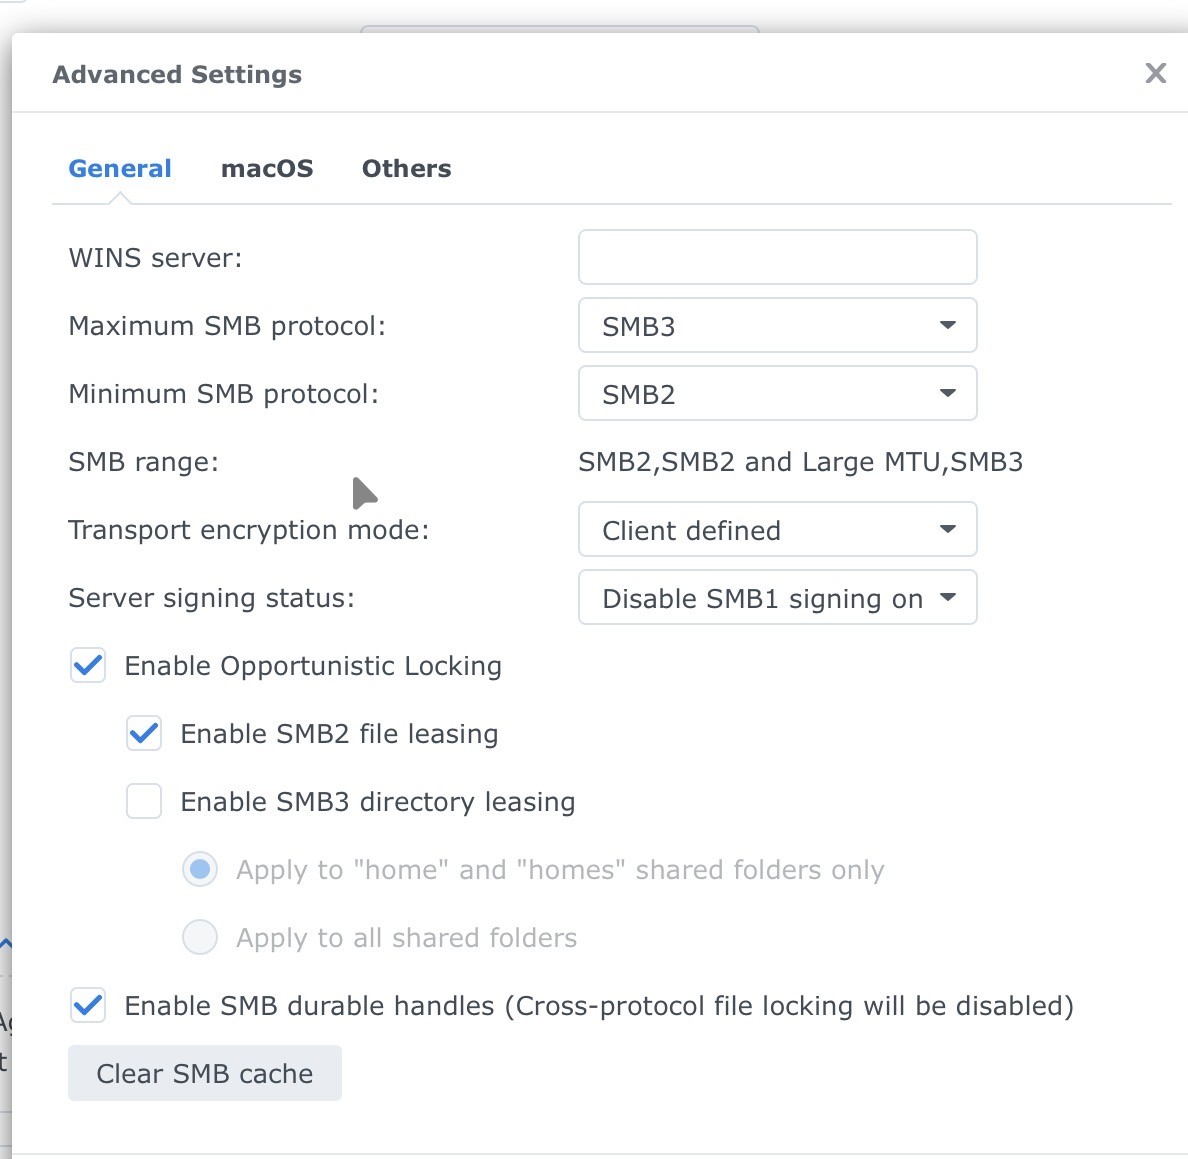Switch to the macOS tab

(x=267, y=168)
